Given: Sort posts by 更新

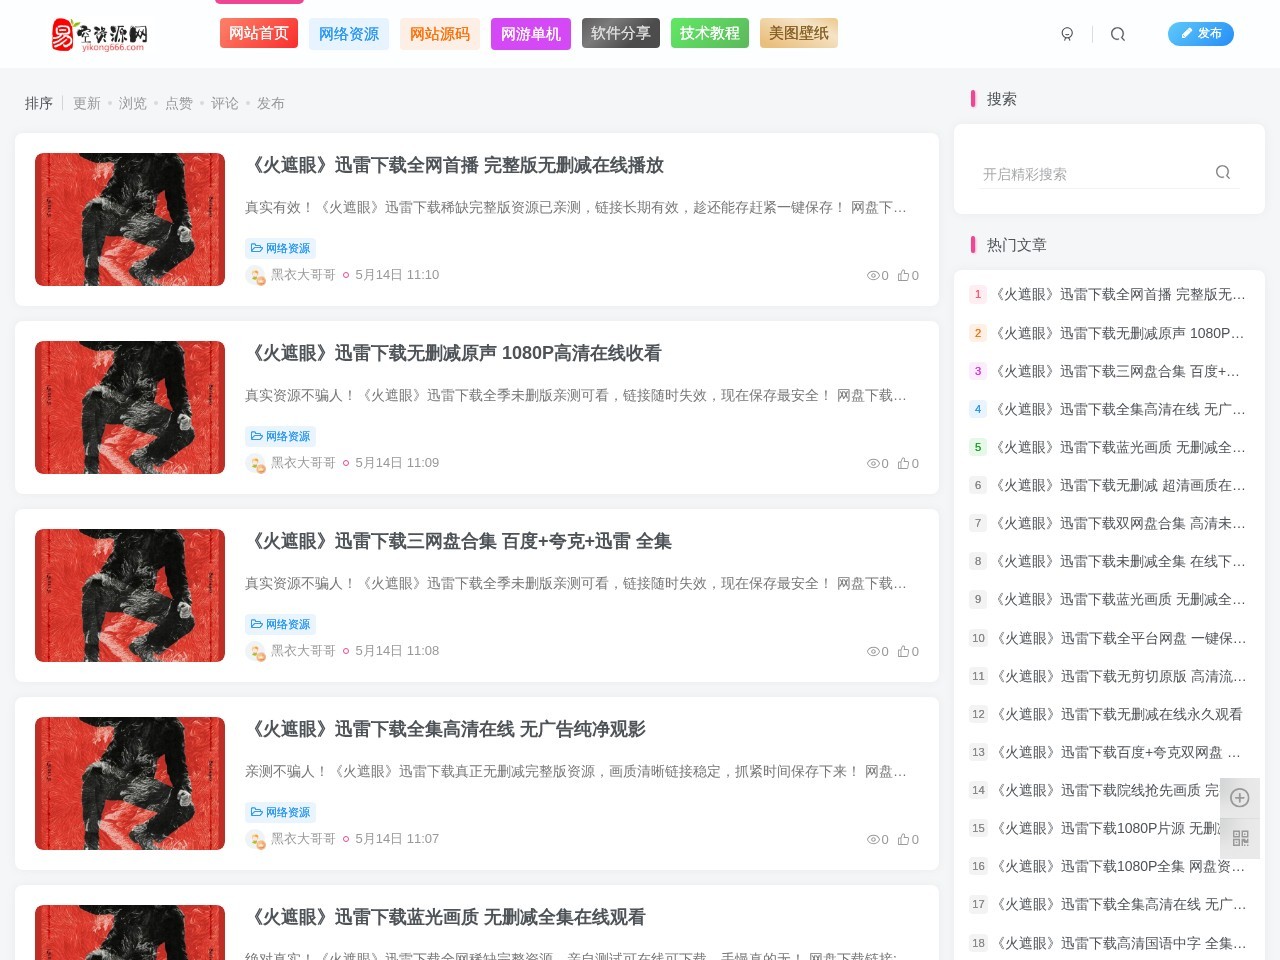Looking at the screenshot, I should point(87,103).
